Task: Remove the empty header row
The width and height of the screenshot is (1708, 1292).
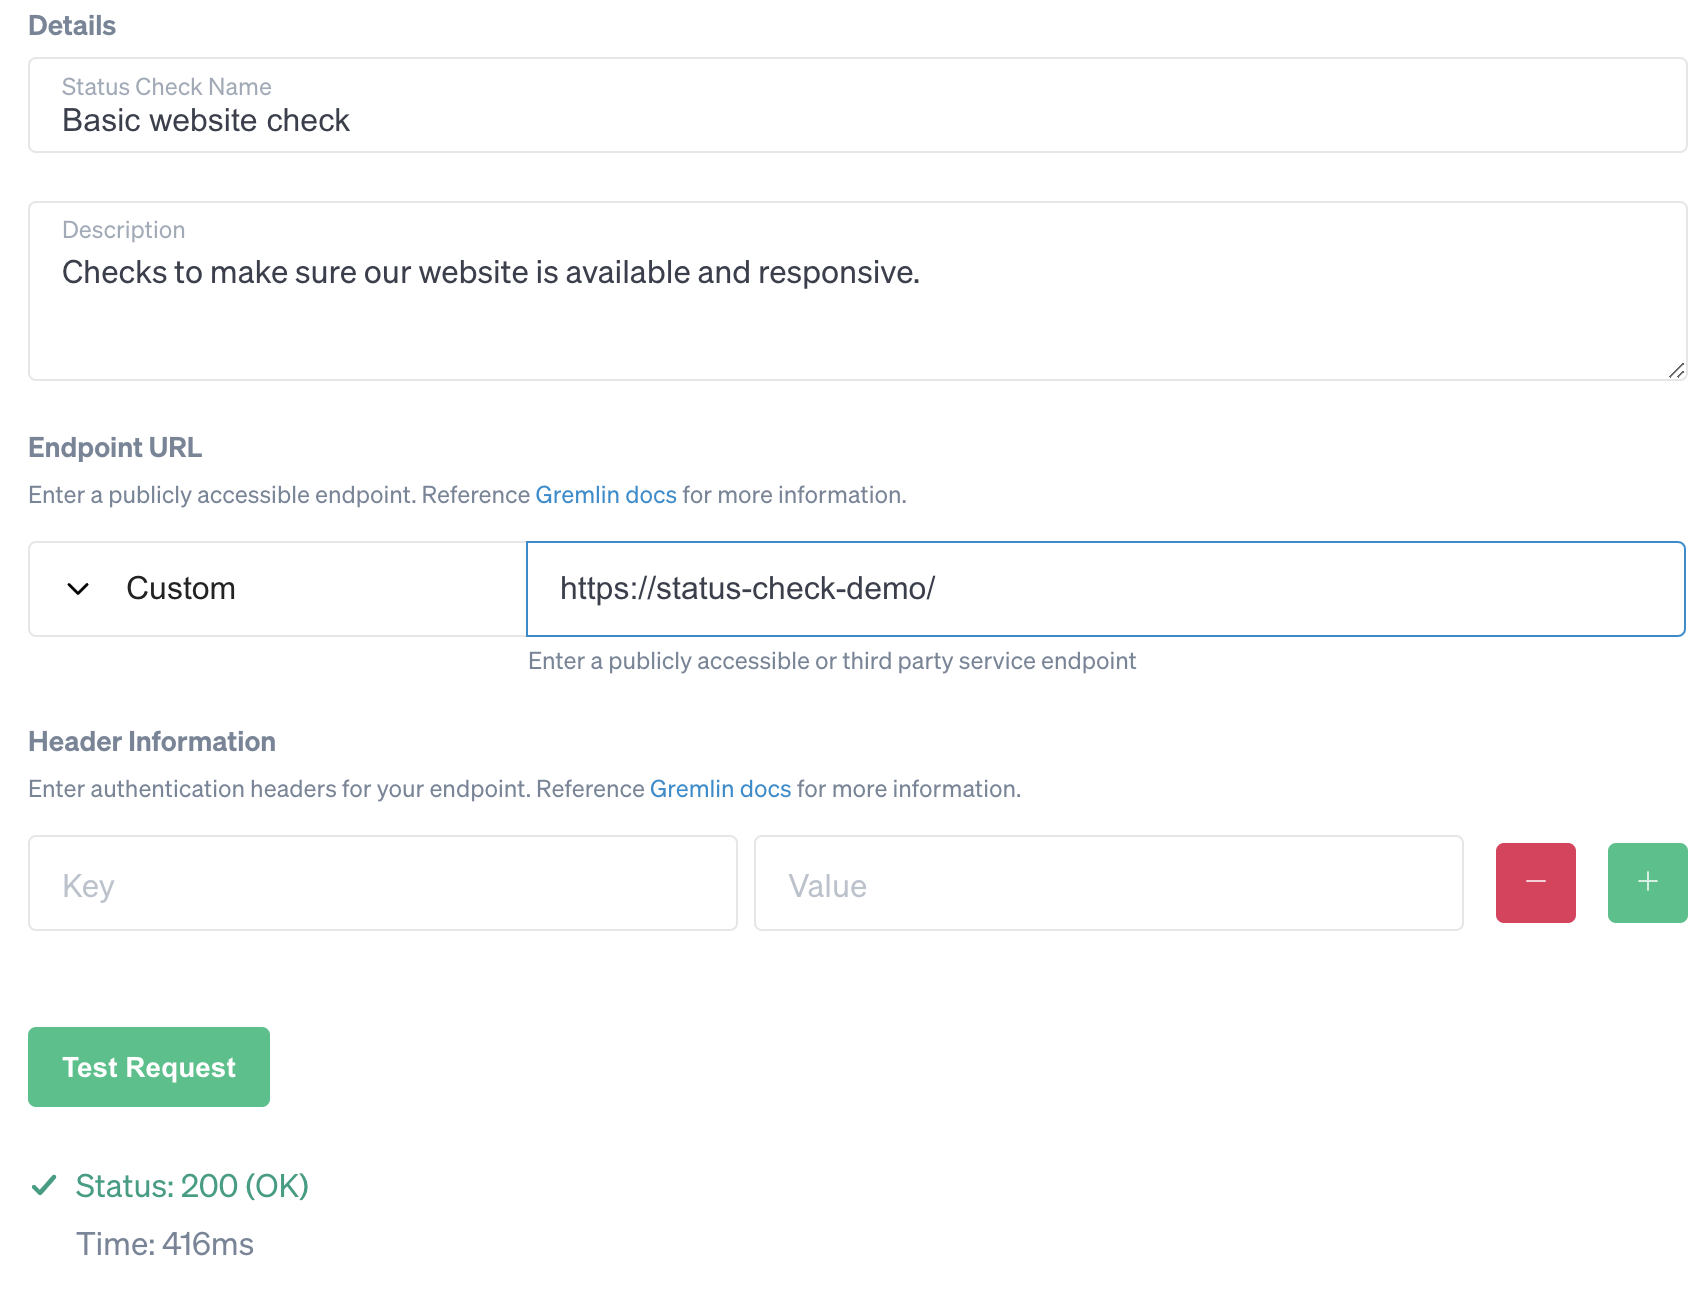Action: coord(1535,882)
